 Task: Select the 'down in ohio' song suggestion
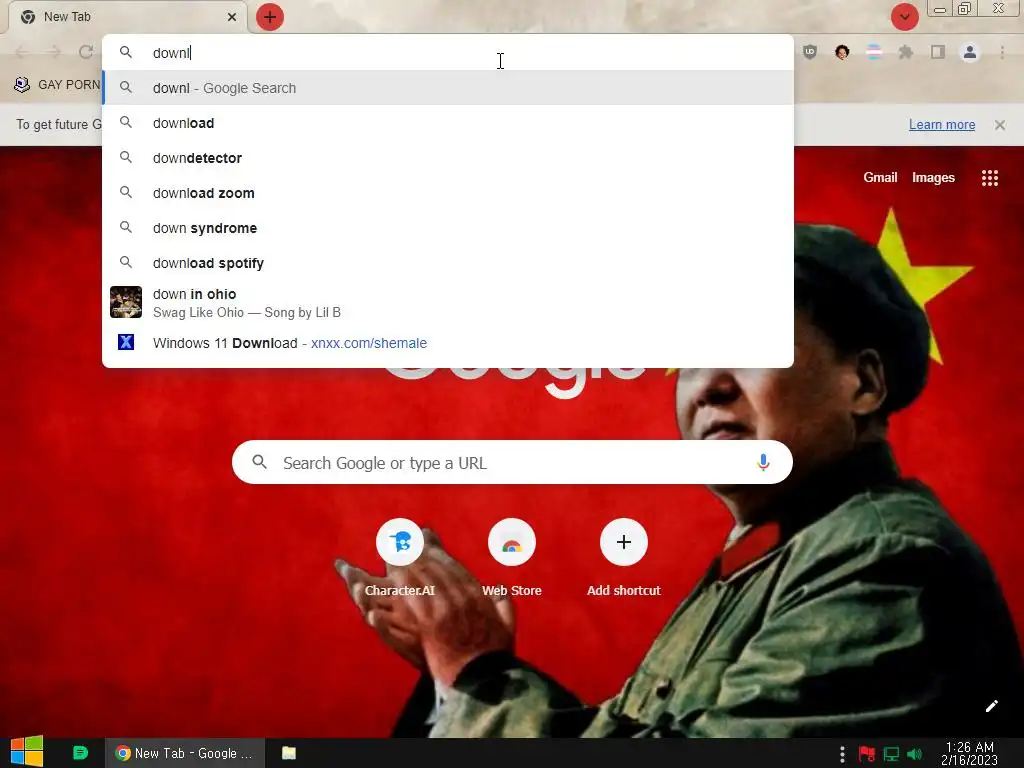tap(448, 302)
